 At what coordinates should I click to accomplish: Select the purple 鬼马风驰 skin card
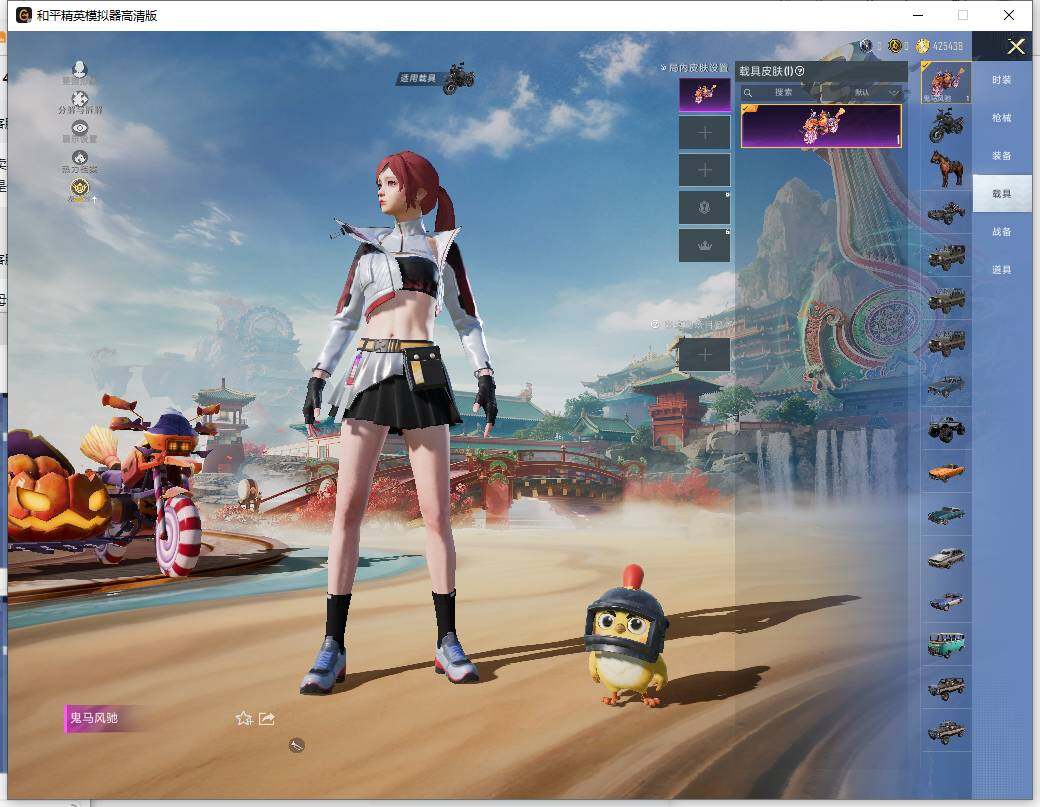821,126
